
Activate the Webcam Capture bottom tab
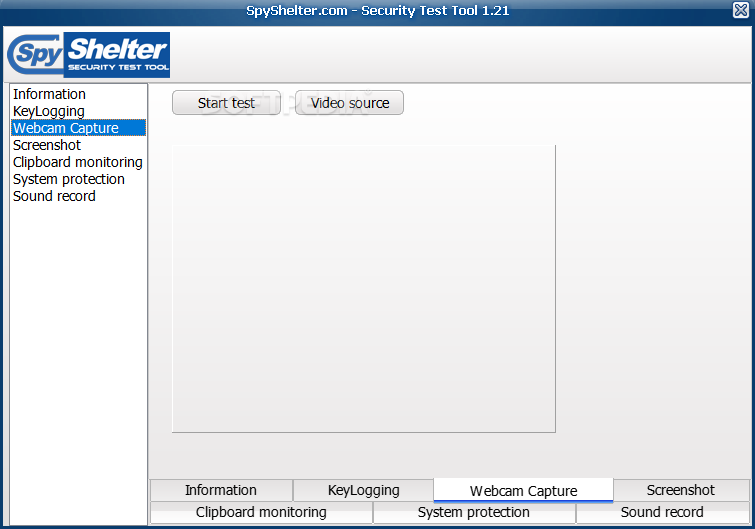tap(523, 490)
